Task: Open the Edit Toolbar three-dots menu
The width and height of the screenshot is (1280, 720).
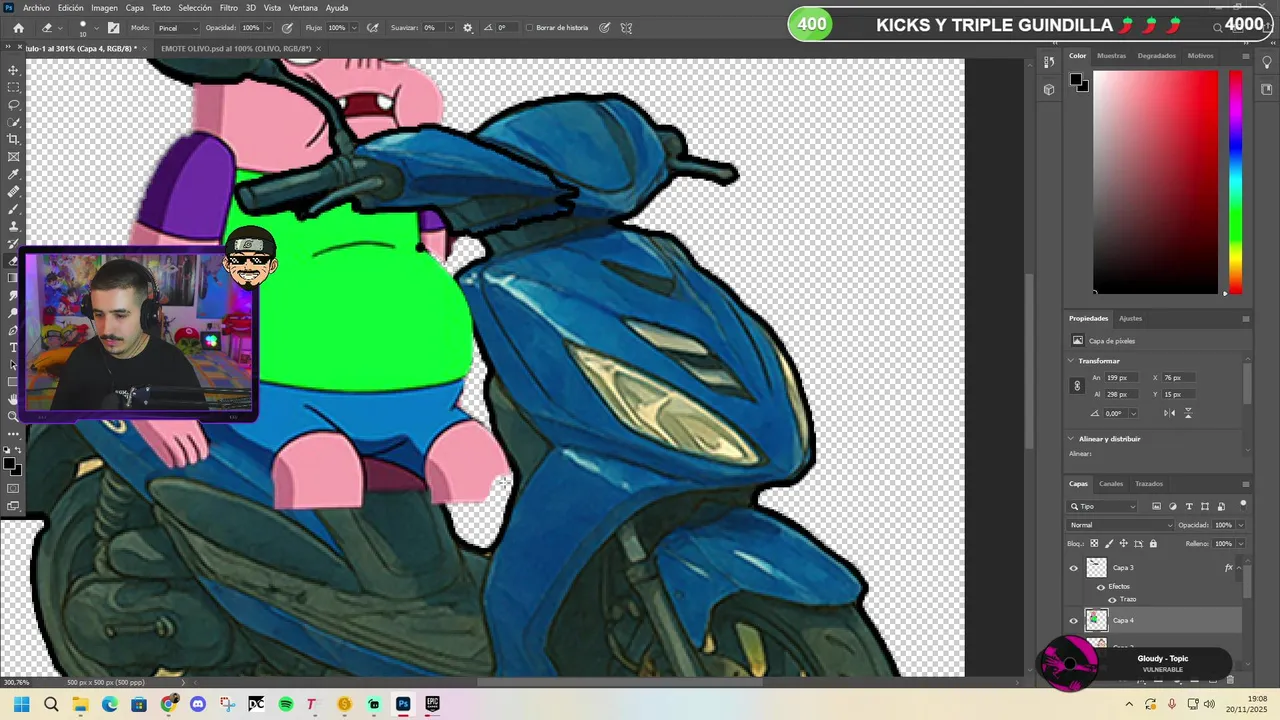Action: point(13,434)
